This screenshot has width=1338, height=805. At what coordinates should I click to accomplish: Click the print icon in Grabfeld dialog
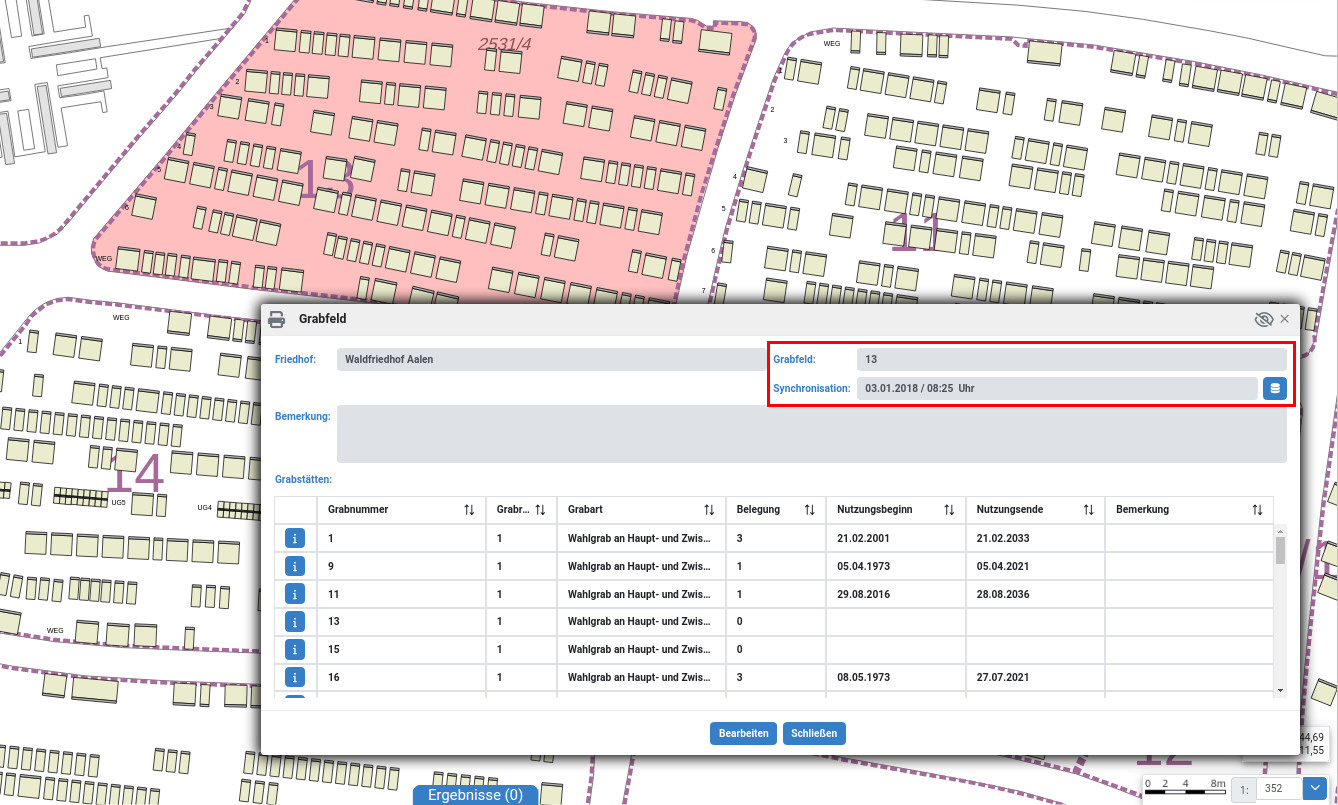(x=277, y=319)
